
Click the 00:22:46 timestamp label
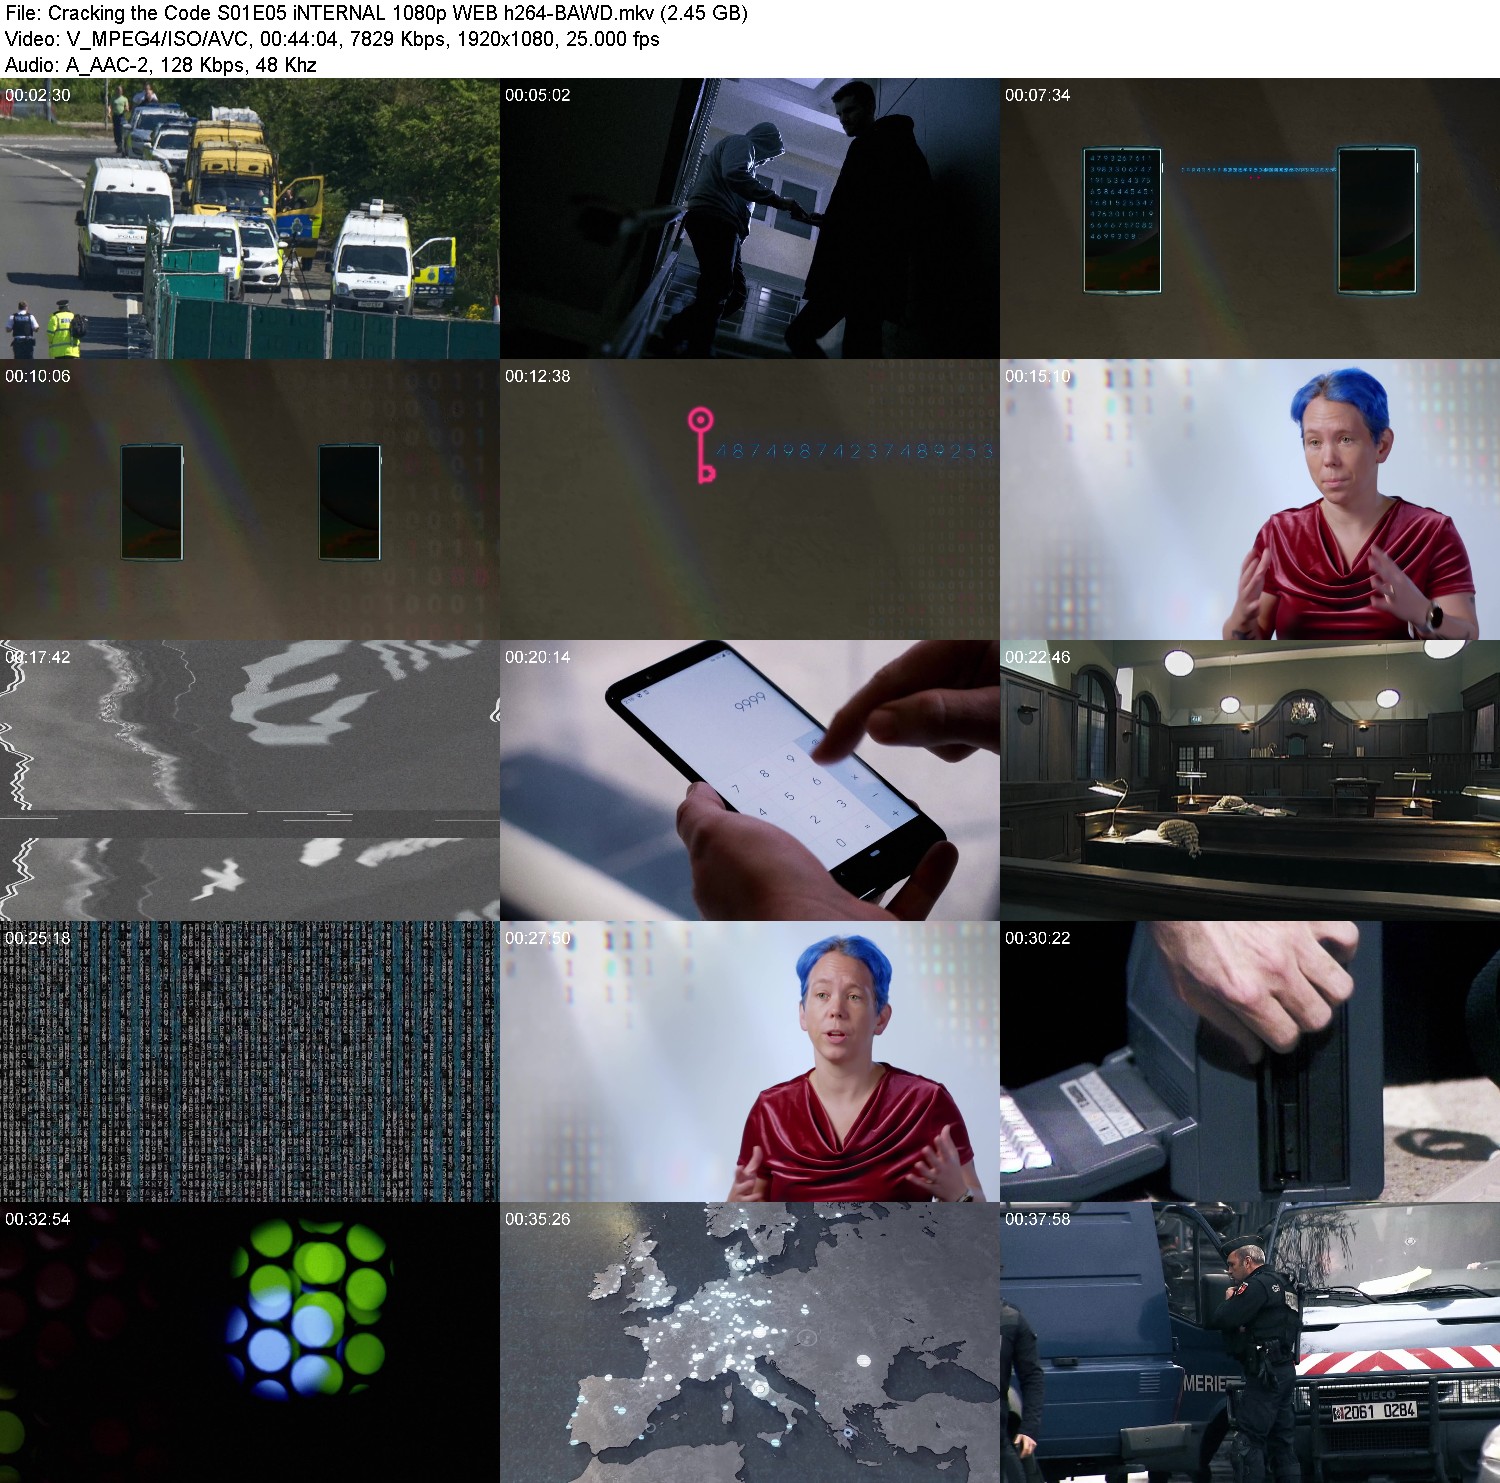tap(1038, 657)
